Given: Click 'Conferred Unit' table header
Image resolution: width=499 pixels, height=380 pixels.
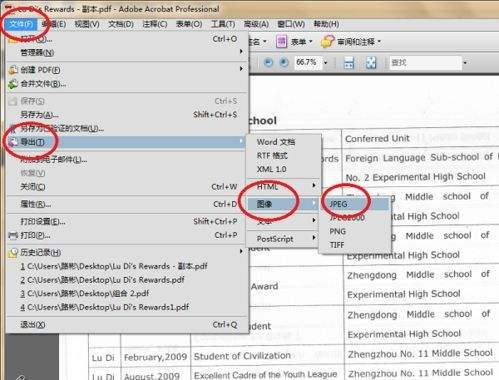Looking at the screenshot, I should (377, 138).
